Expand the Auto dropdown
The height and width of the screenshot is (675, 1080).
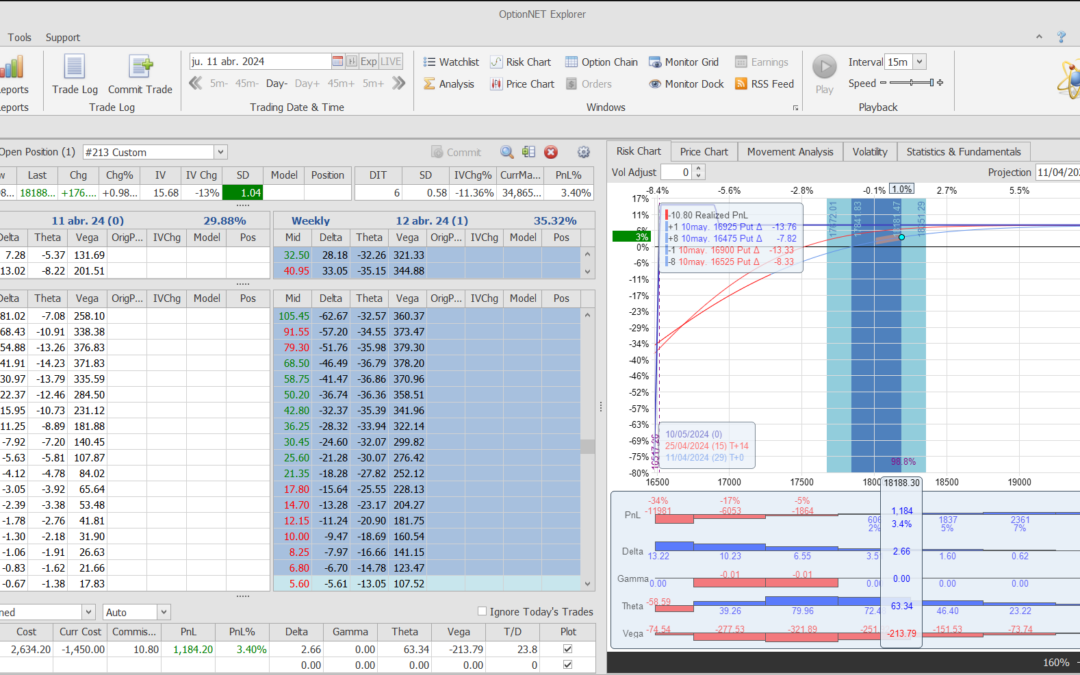(164, 612)
